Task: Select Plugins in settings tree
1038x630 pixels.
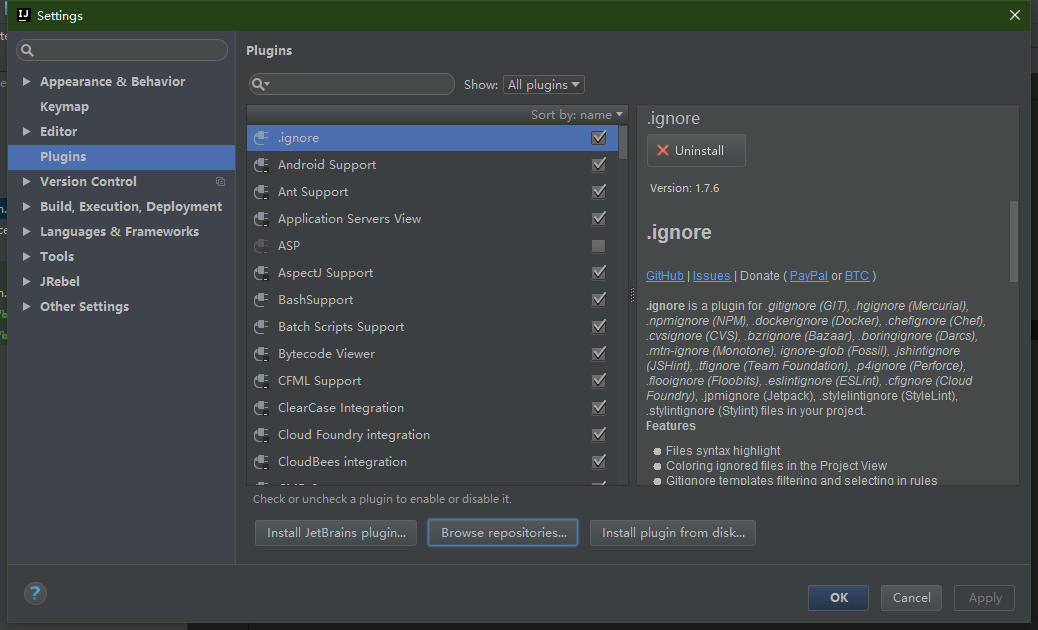Action: click(121, 157)
